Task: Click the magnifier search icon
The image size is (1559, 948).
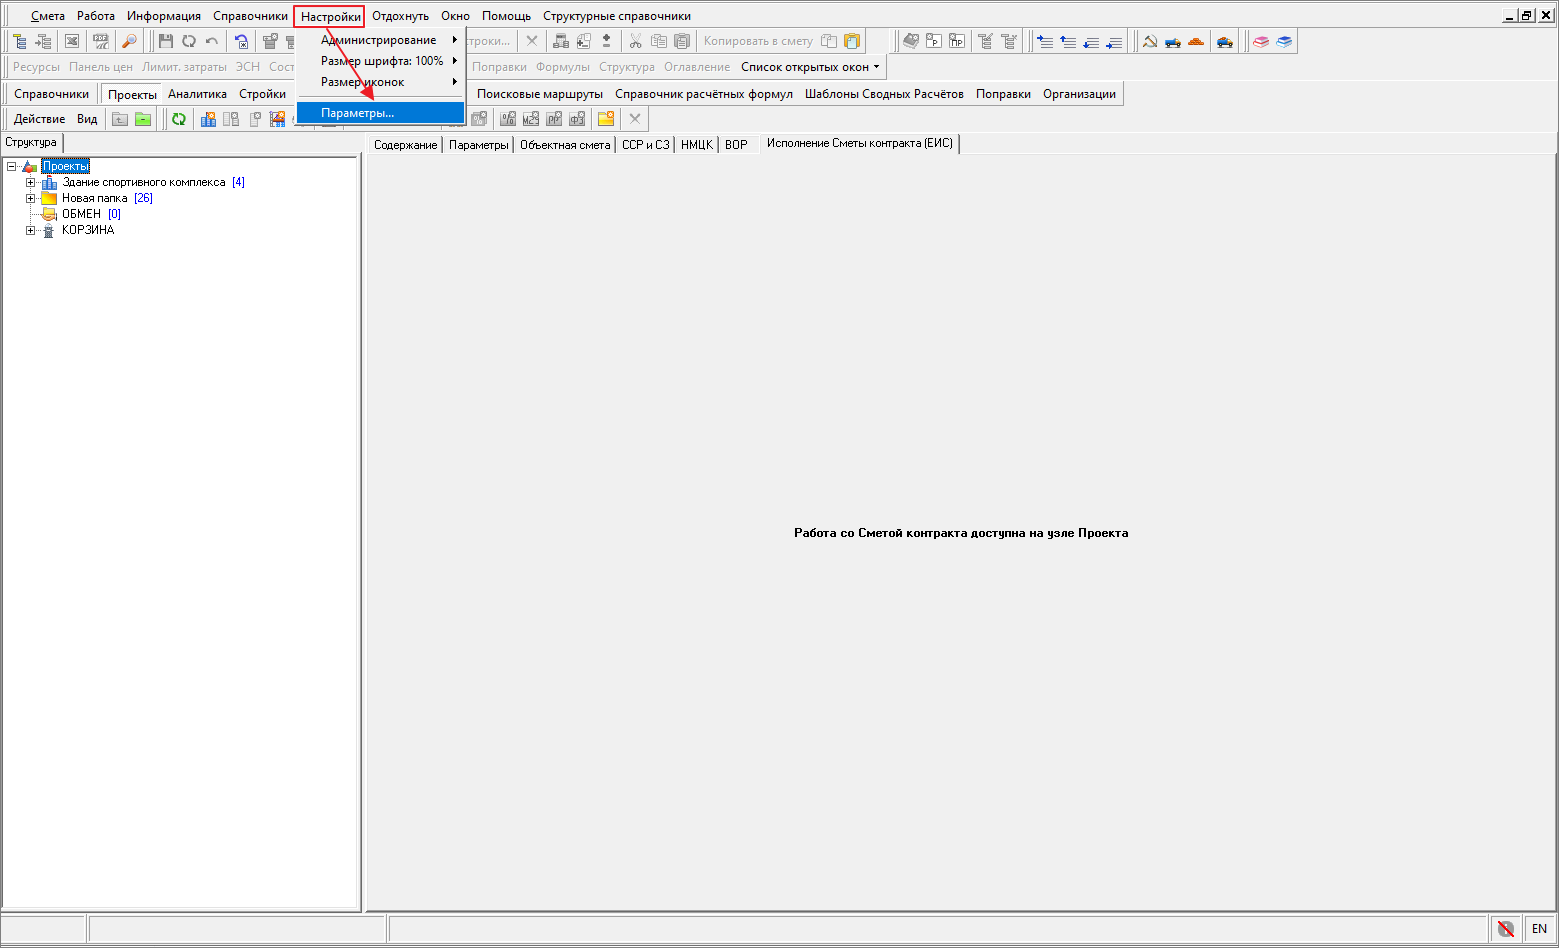Action: click(x=129, y=41)
